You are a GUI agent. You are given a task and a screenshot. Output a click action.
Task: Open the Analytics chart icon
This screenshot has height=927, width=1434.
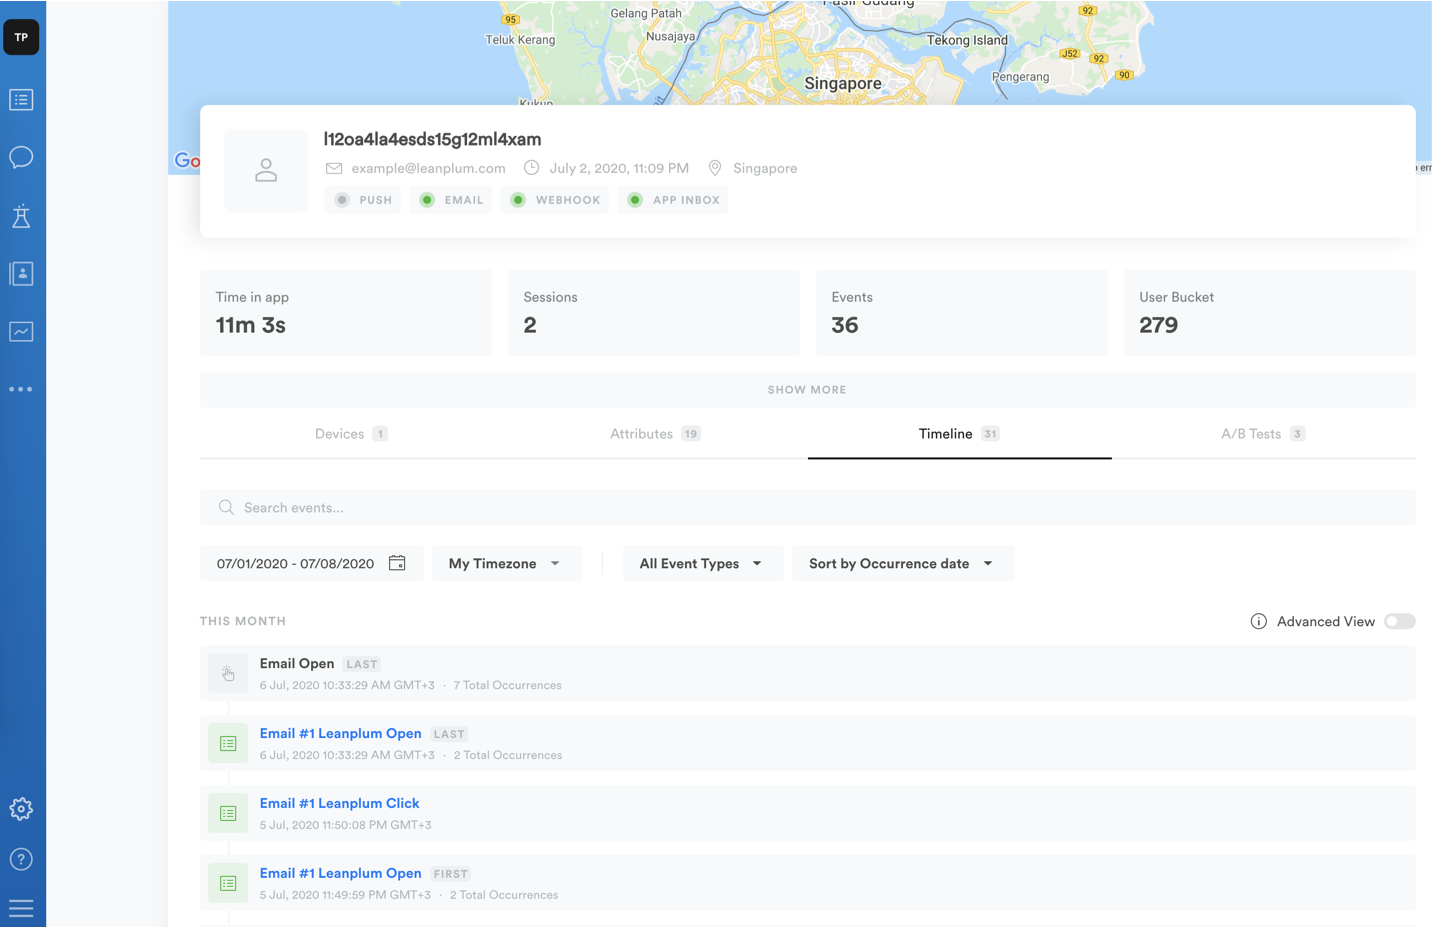[x=21, y=331]
